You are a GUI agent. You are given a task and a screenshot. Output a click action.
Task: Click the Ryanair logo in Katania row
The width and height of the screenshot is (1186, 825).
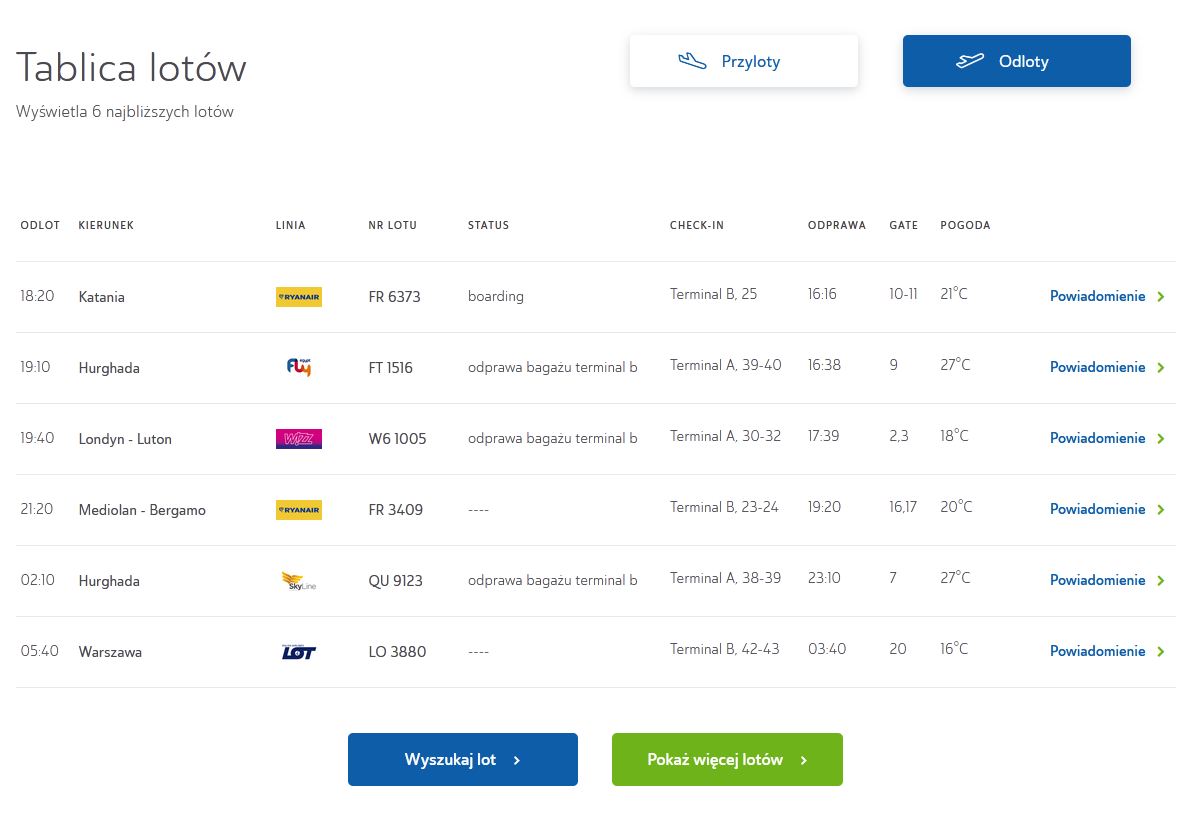[298, 297]
